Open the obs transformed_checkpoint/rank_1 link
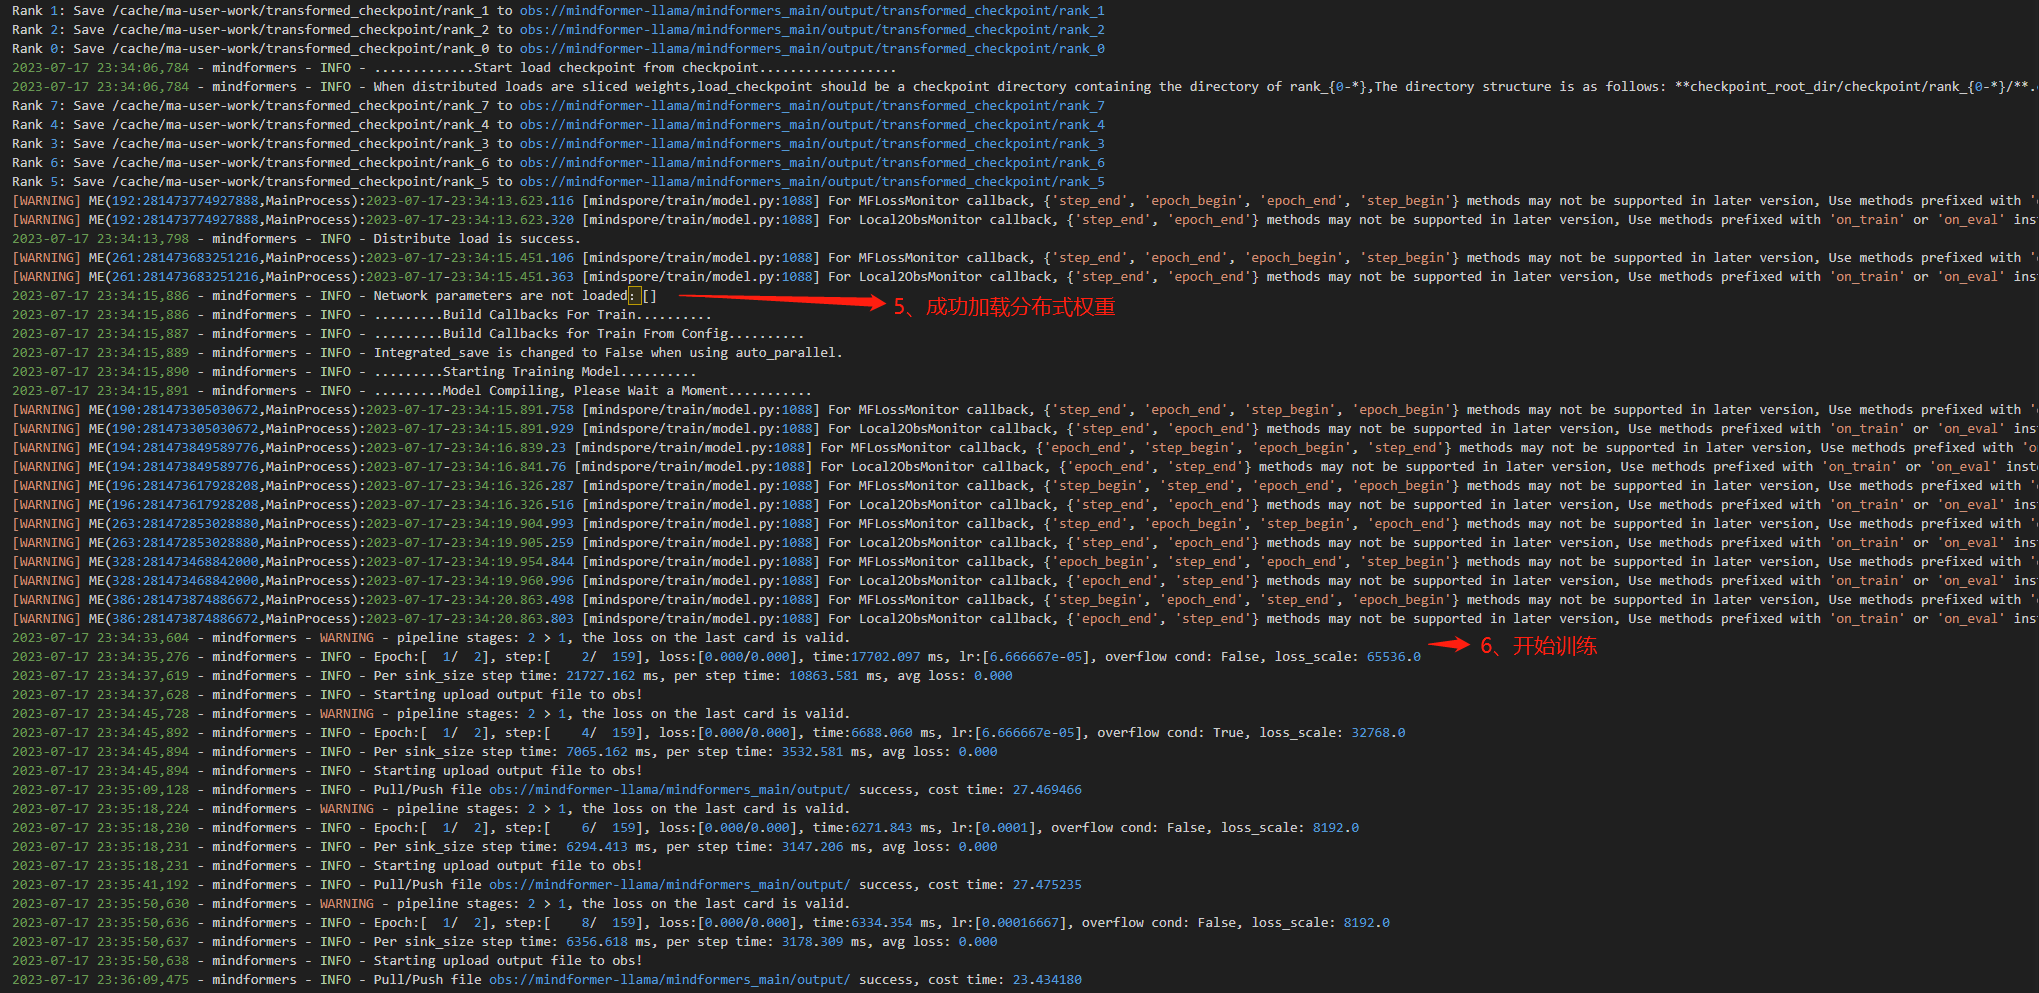2039x993 pixels. click(812, 10)
